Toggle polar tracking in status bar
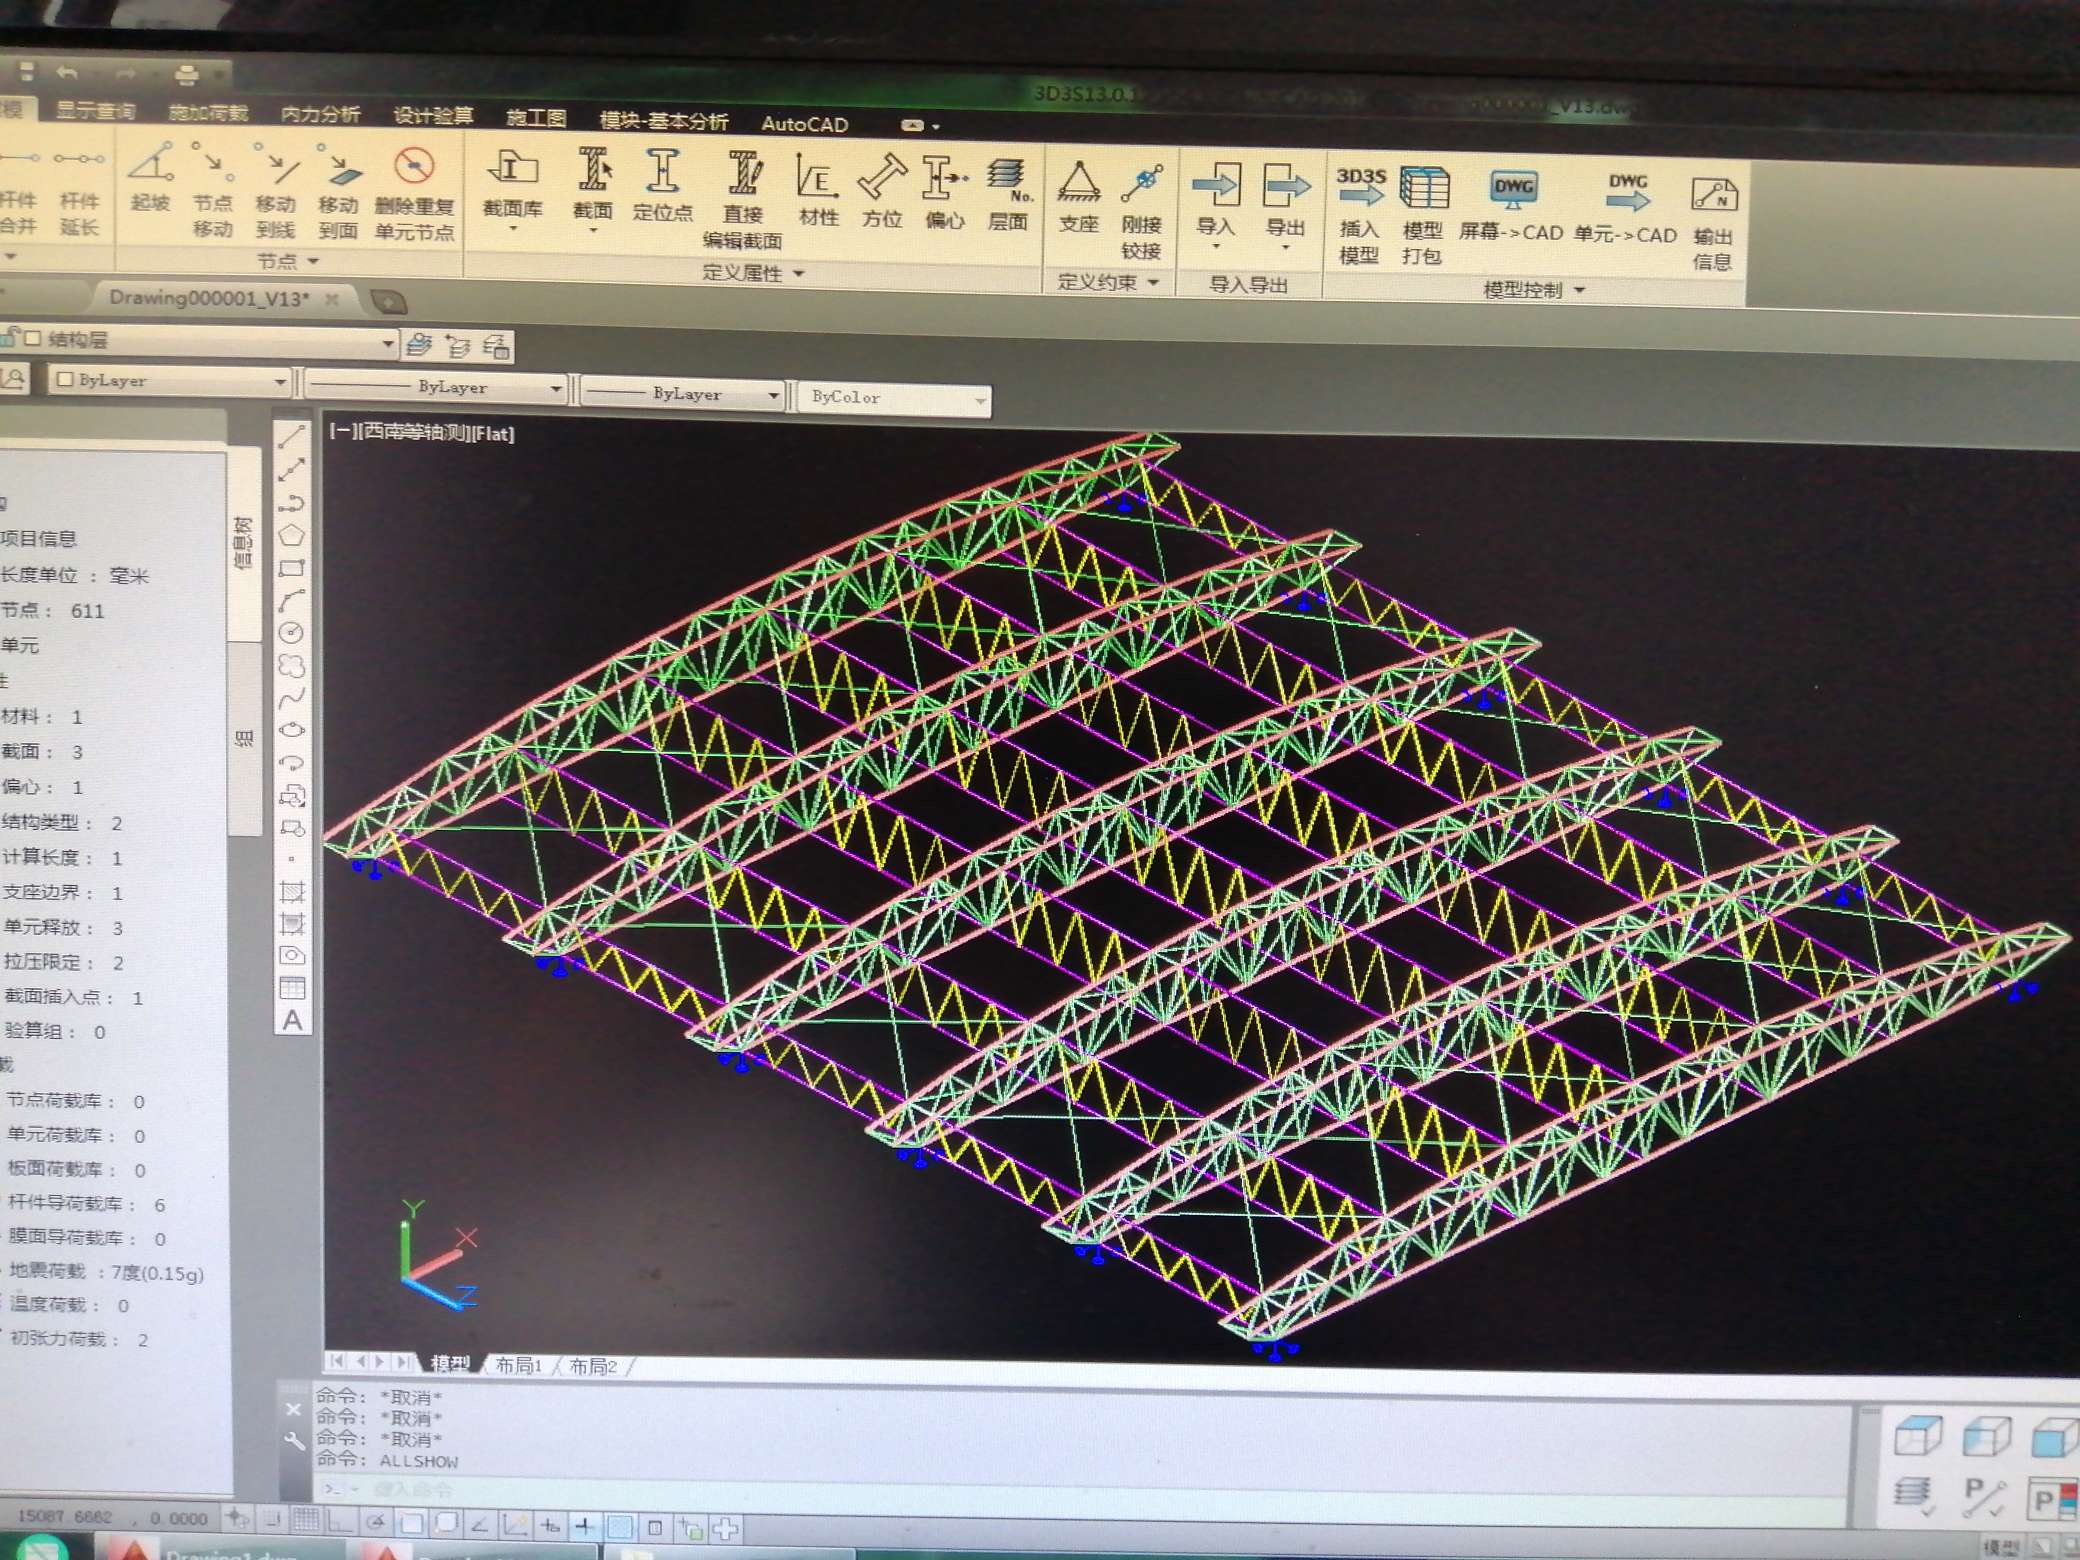 coord(375,1523)
